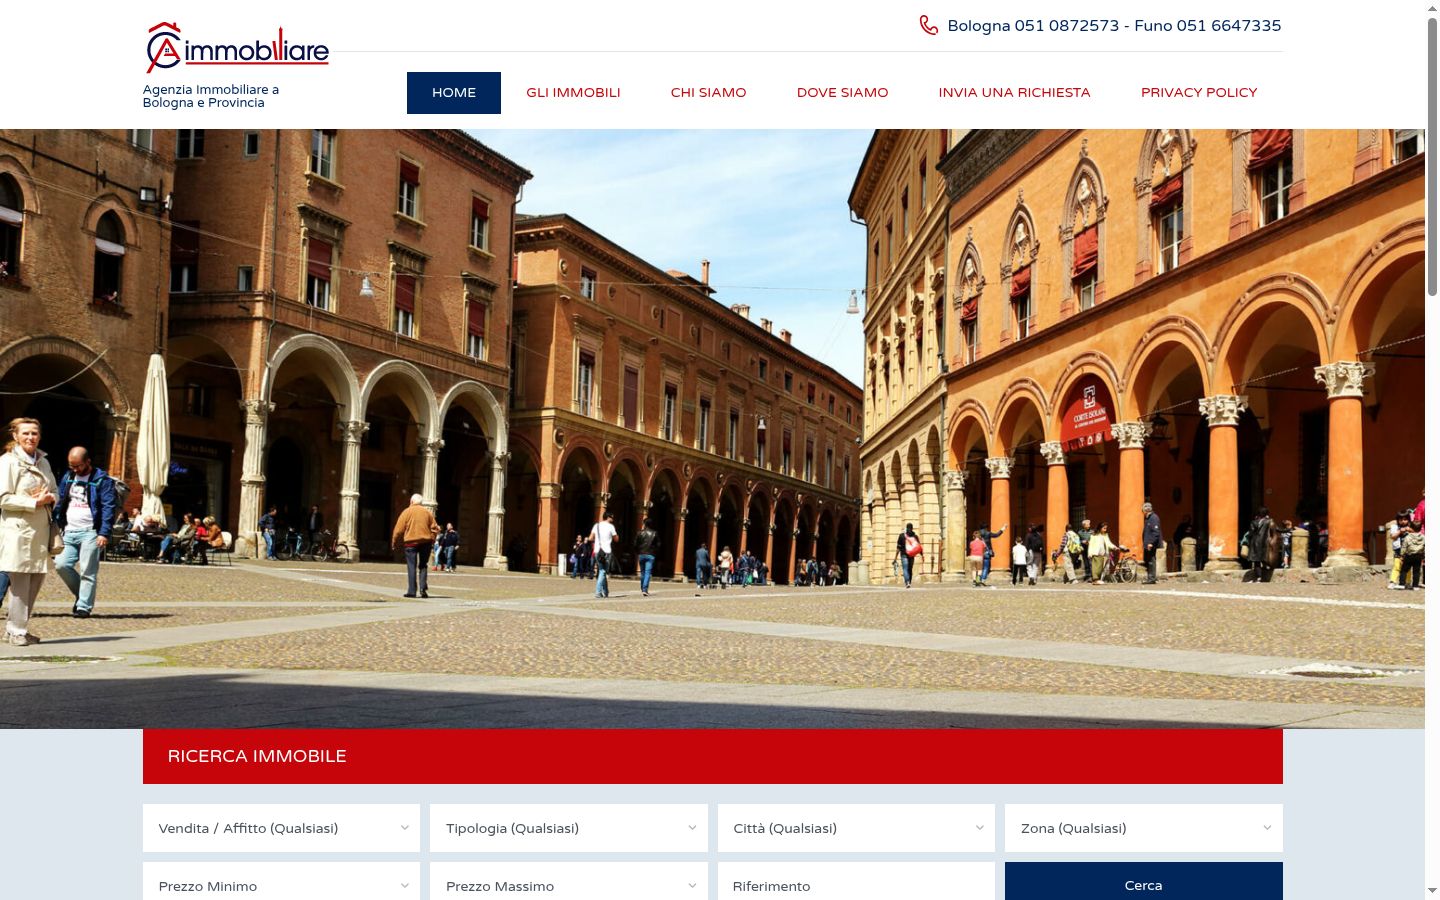Screen dimensions: 1440x900
Task: Click the Cerca search button
Action: coord(1144,882)
